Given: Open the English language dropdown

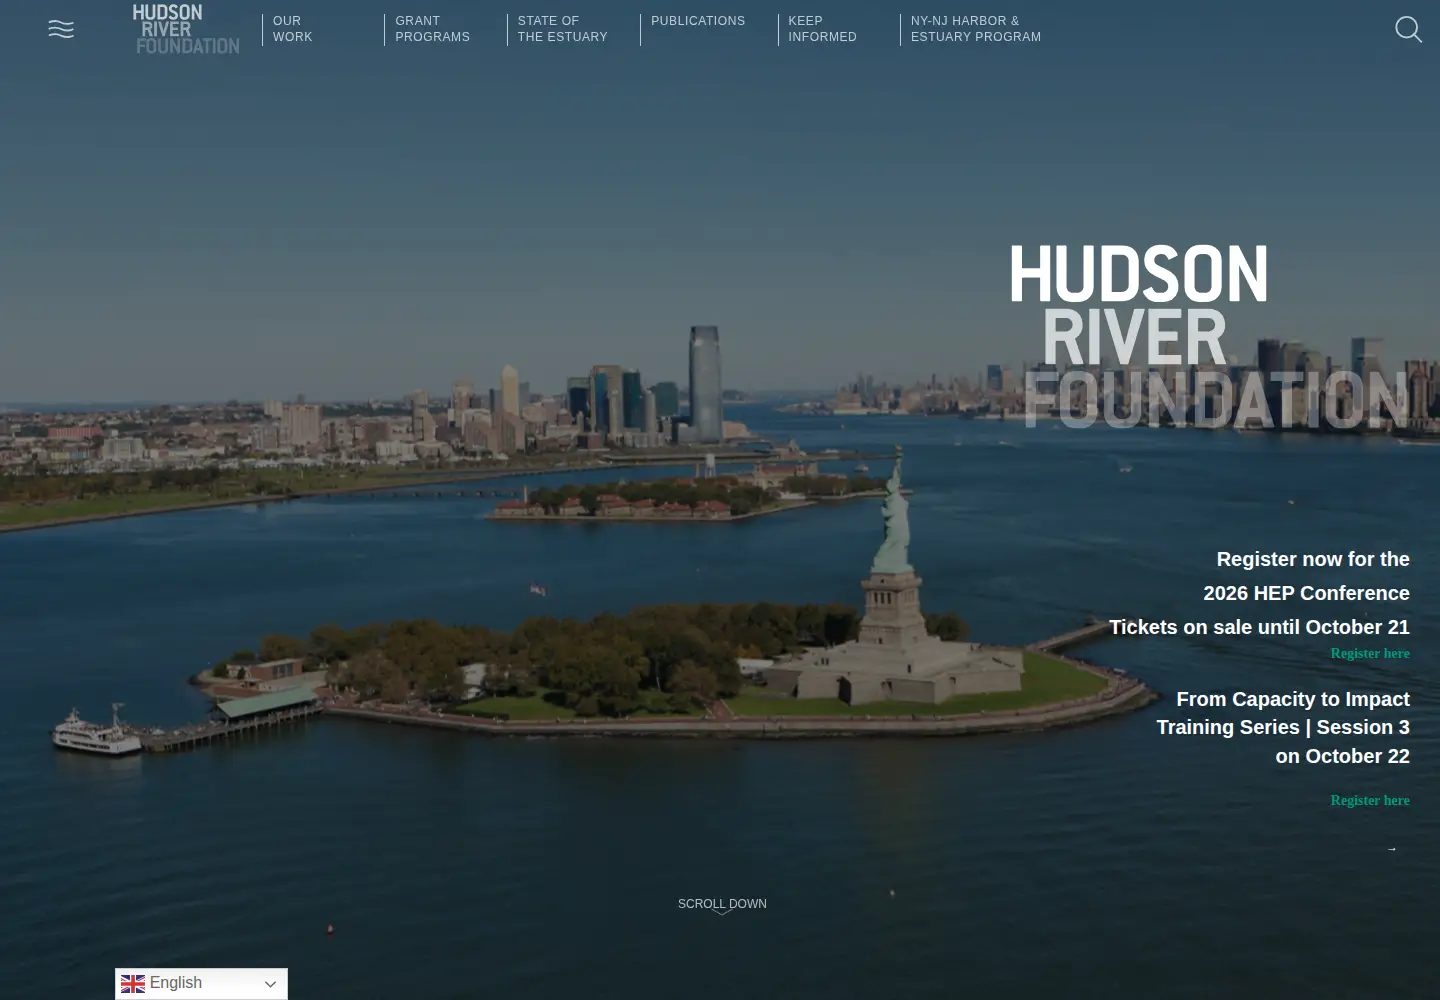Looking at the screenshot, I should [x=201, y=984].
